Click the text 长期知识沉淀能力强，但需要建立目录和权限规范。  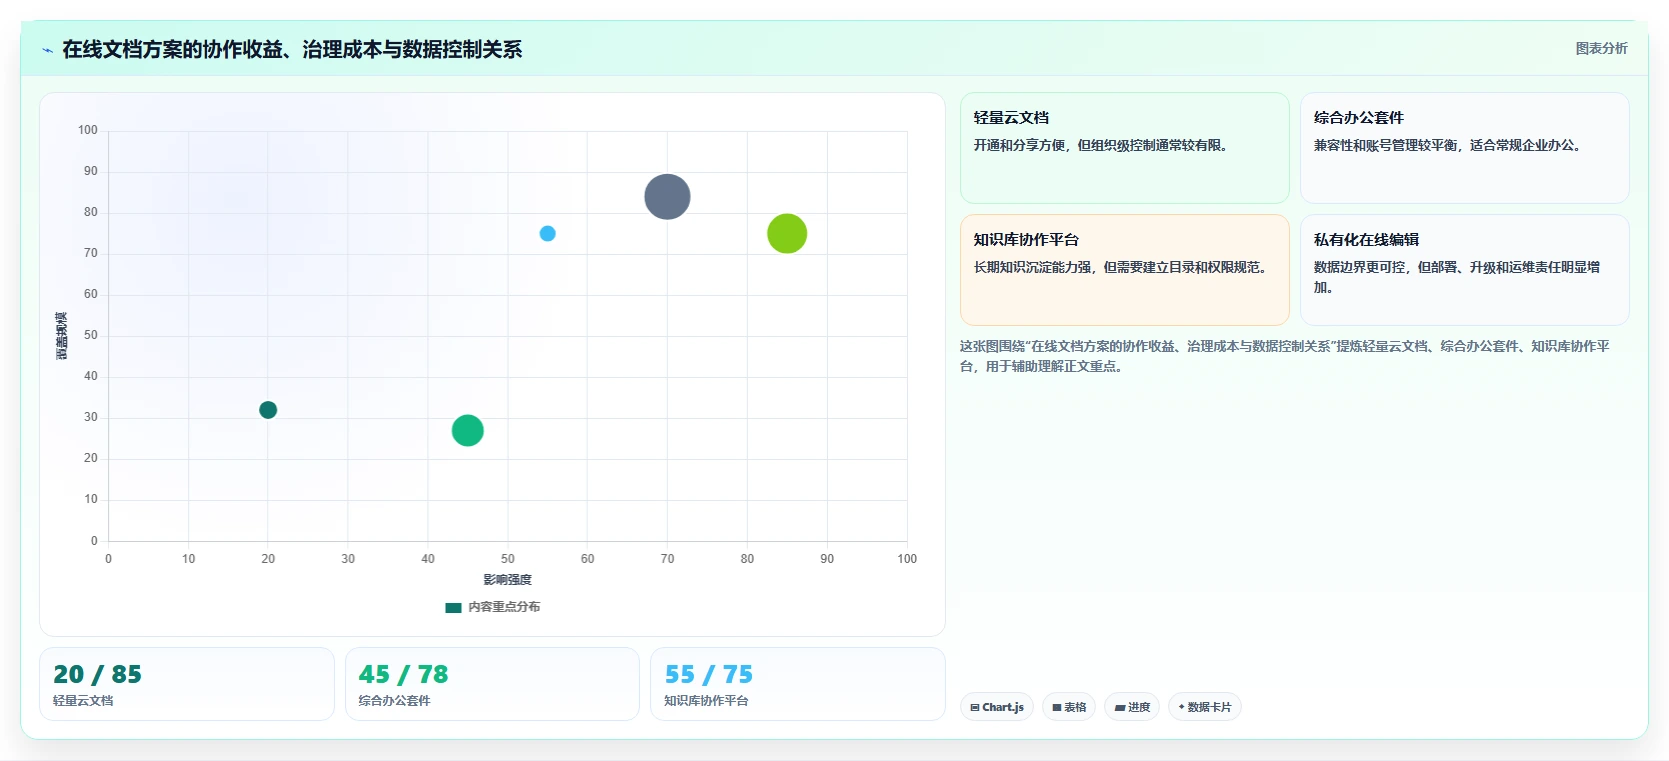1124,267
